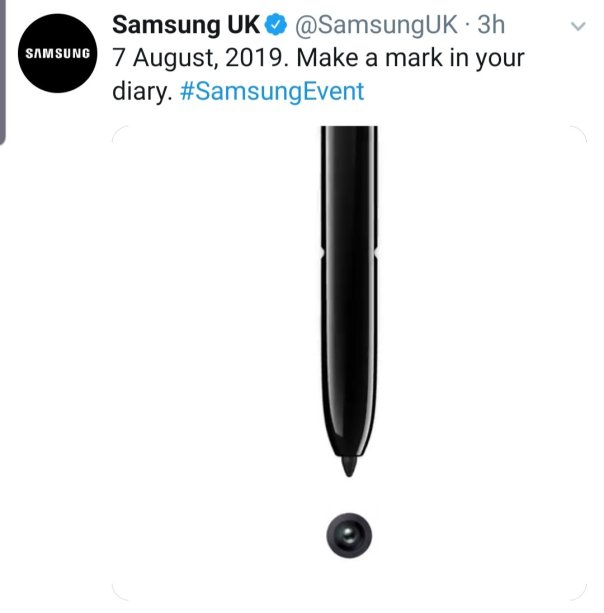Click the blue verified badge
The image size is (604, 613).
[276, 24]
